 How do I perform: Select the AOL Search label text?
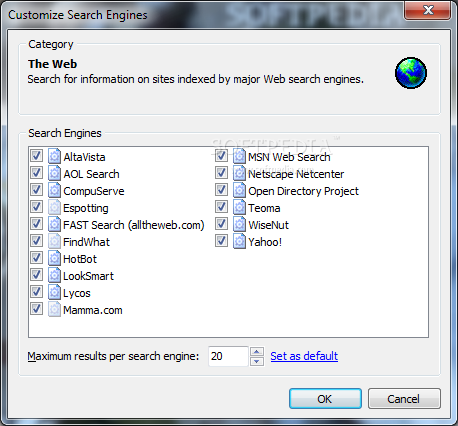click(x=91, y=174)
